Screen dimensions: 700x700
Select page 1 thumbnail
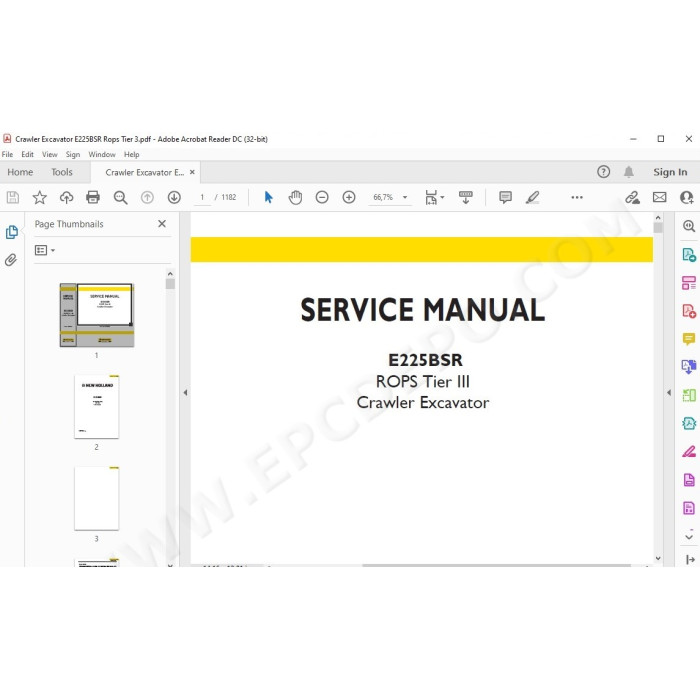tap(96, 315)
